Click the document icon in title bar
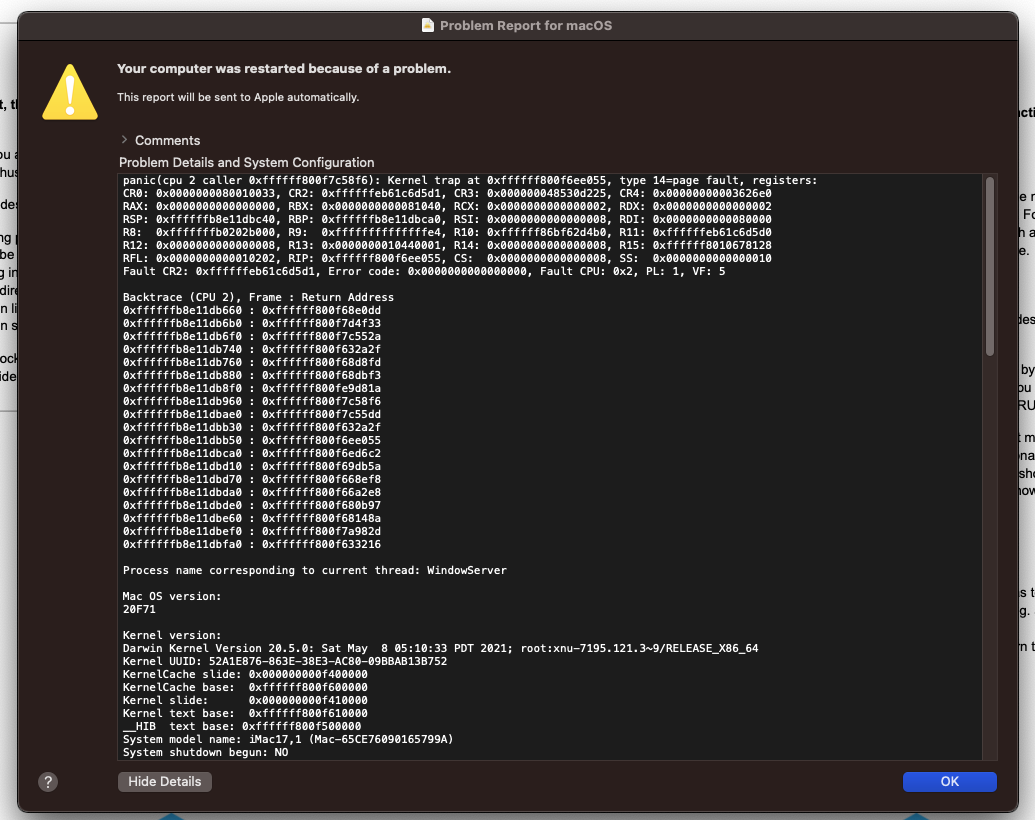 pyautogui.click(x=428, y=25)
